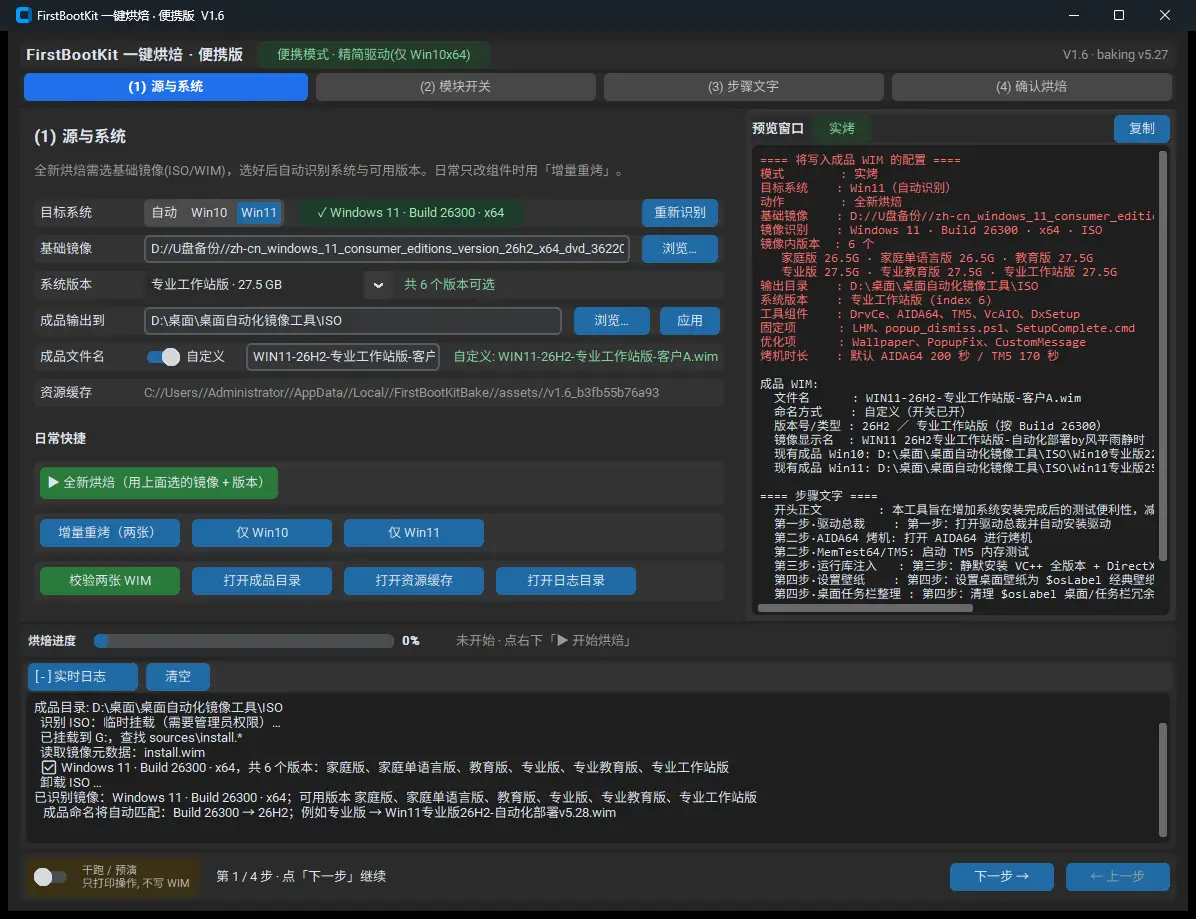
Task: Choose Win11 as the target system
Action: point(259,212)
